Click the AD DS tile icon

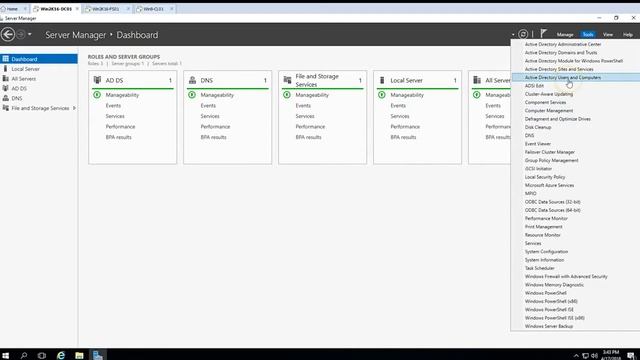pos(97,80)
